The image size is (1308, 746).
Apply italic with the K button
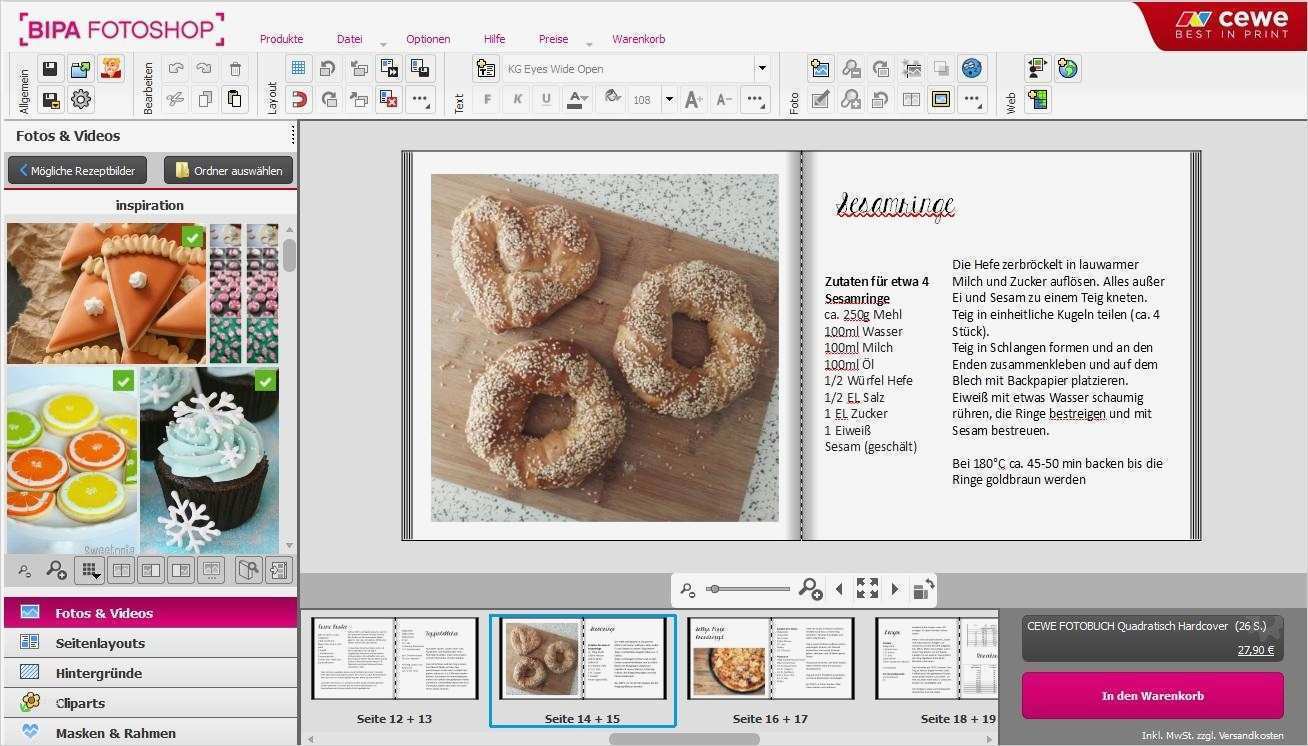517,99
